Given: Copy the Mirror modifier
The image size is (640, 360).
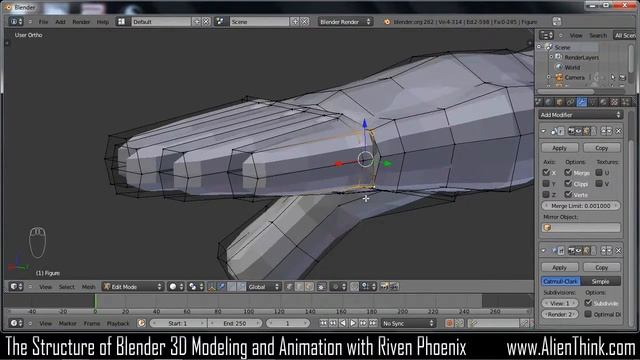Looking at the screenshot, I should coord(602,148).
